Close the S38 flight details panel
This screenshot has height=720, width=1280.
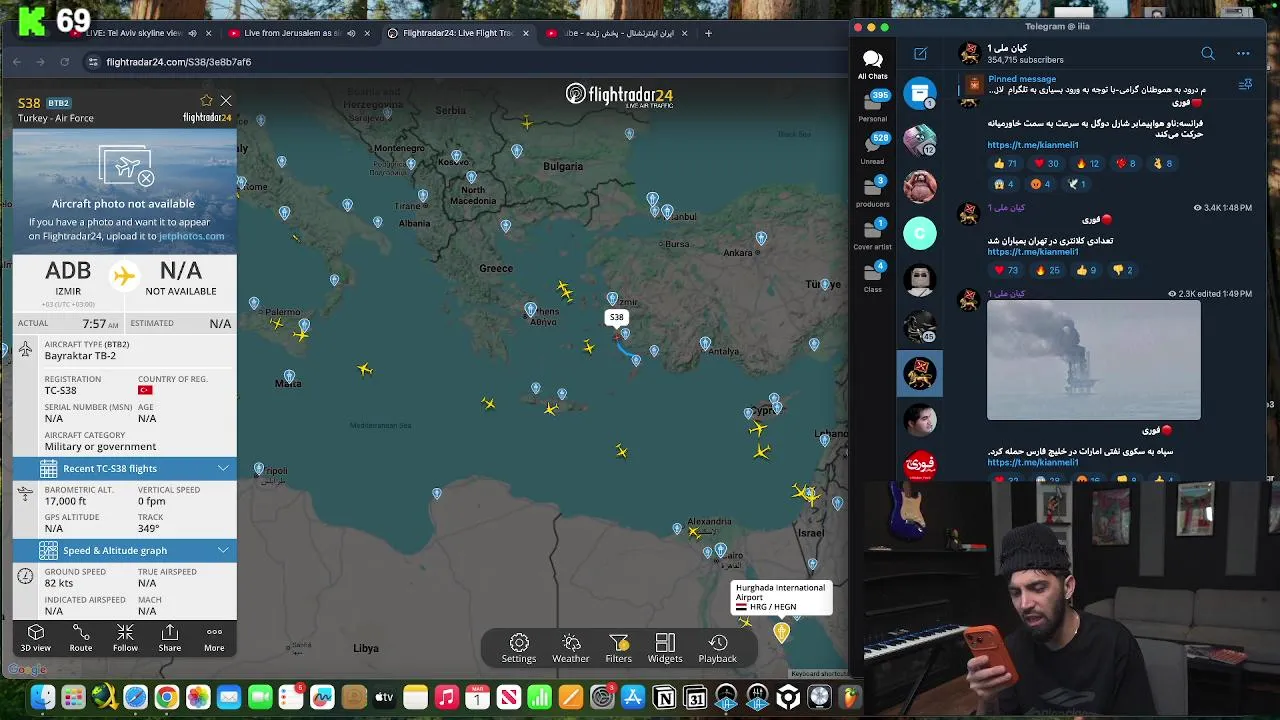tap(226, 101)
